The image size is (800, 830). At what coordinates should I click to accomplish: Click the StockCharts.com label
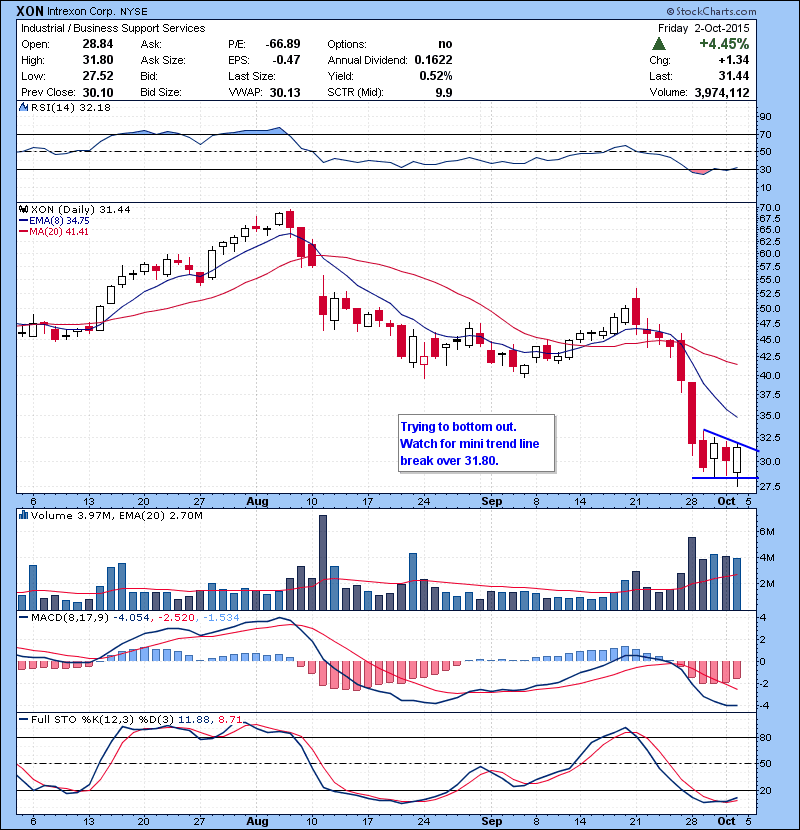(x=711, y=11)
